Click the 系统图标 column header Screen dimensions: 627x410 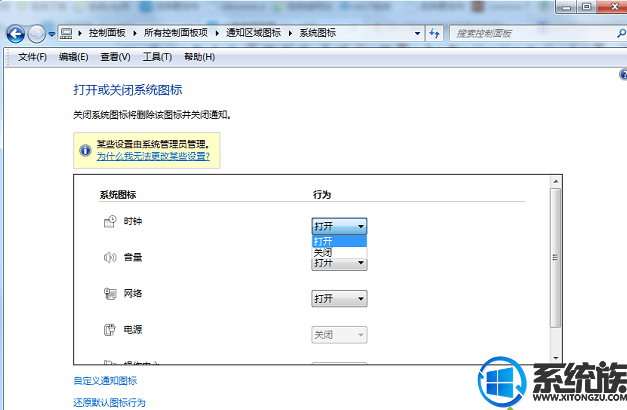point(118,195)
